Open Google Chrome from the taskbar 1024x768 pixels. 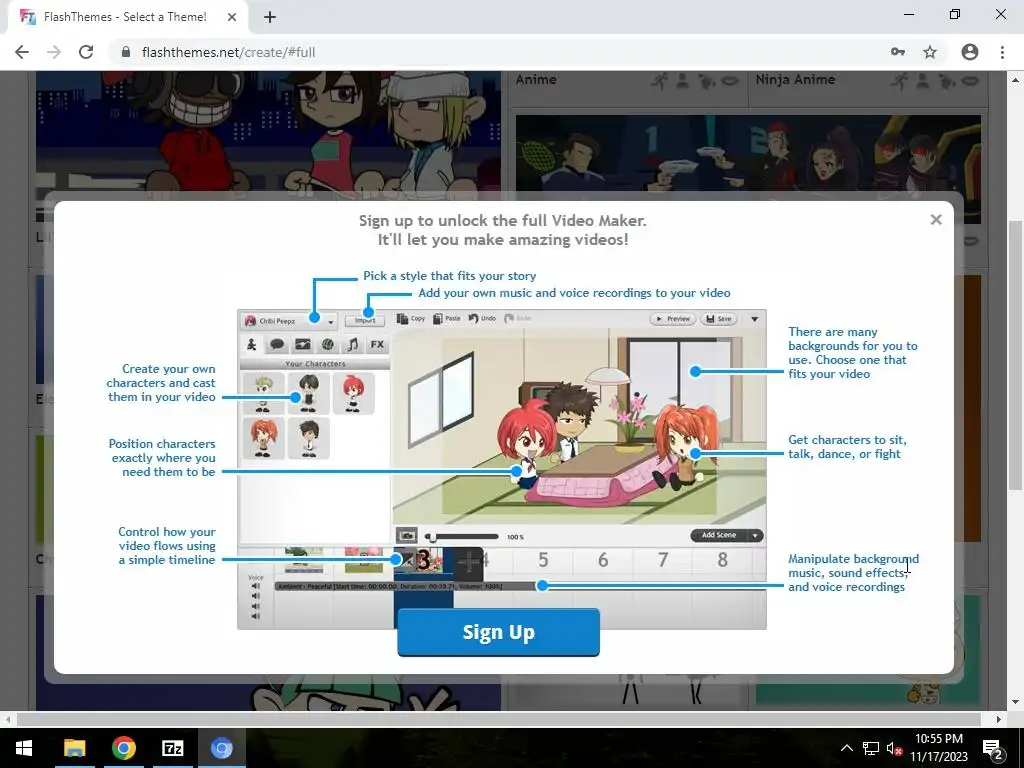123,748
